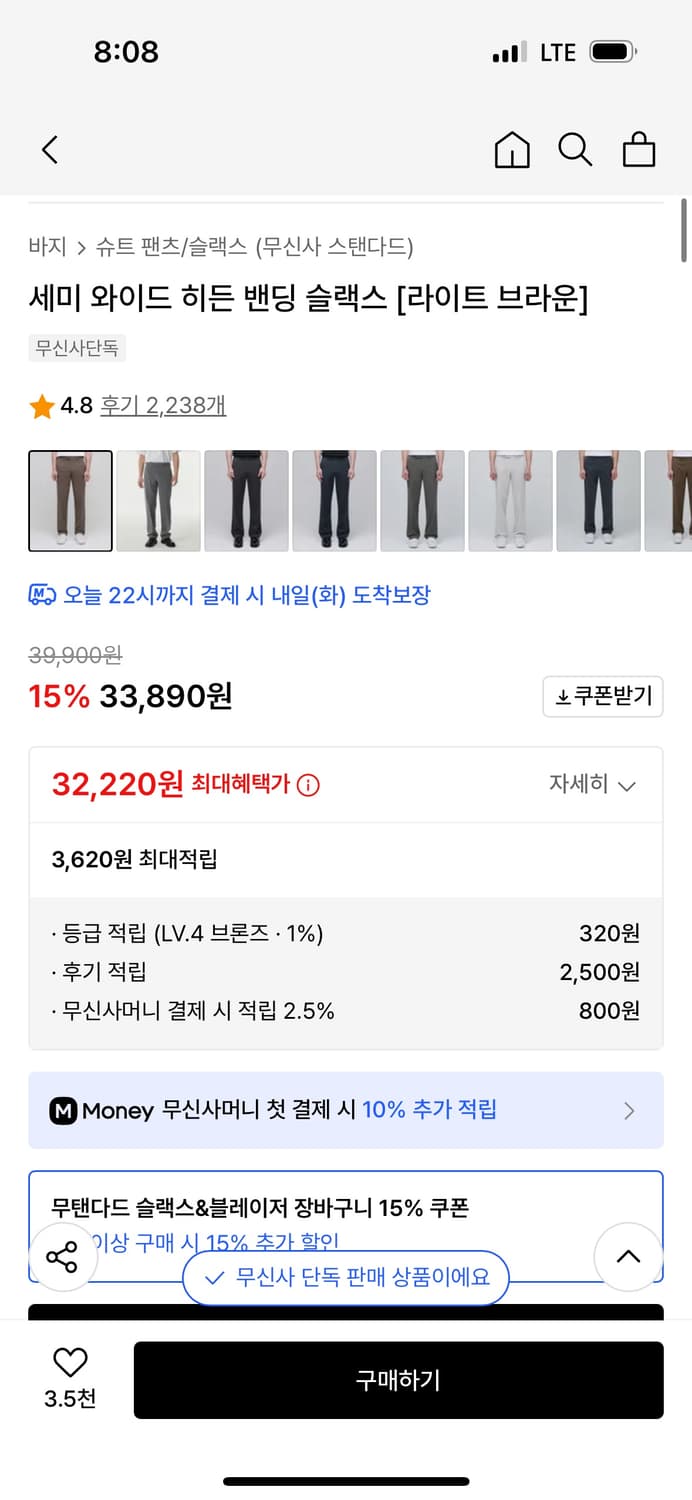
Task: Open reviews via the 후기 2,238개 link
Action: [166, 406]
